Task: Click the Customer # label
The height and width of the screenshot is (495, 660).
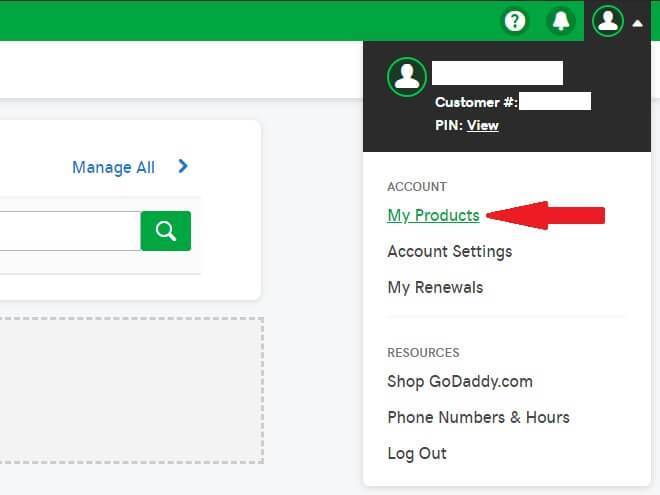Action: [476, 102]
